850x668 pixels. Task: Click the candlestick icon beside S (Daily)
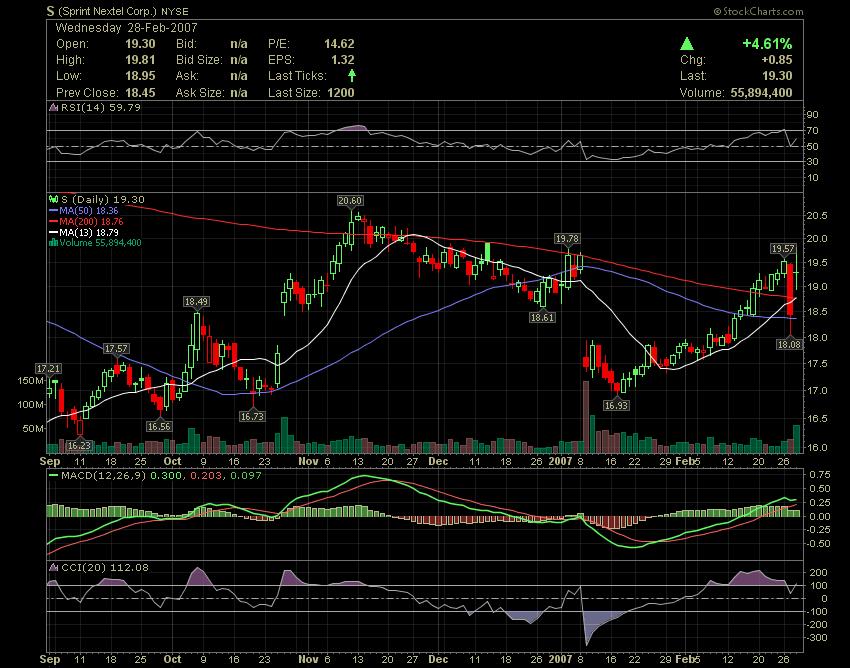(x=53, y=200)
